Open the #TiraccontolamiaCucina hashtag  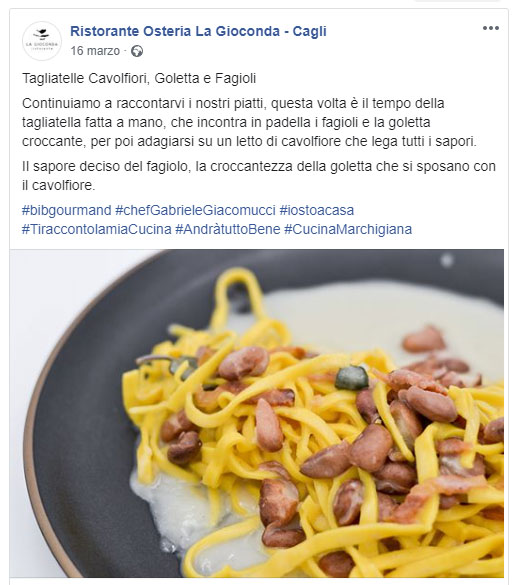97,229
